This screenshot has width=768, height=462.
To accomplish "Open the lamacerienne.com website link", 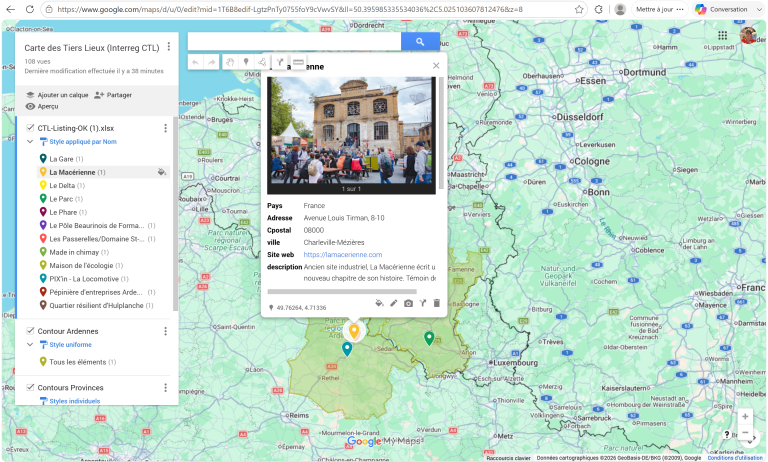I will [x=343, y=255].
